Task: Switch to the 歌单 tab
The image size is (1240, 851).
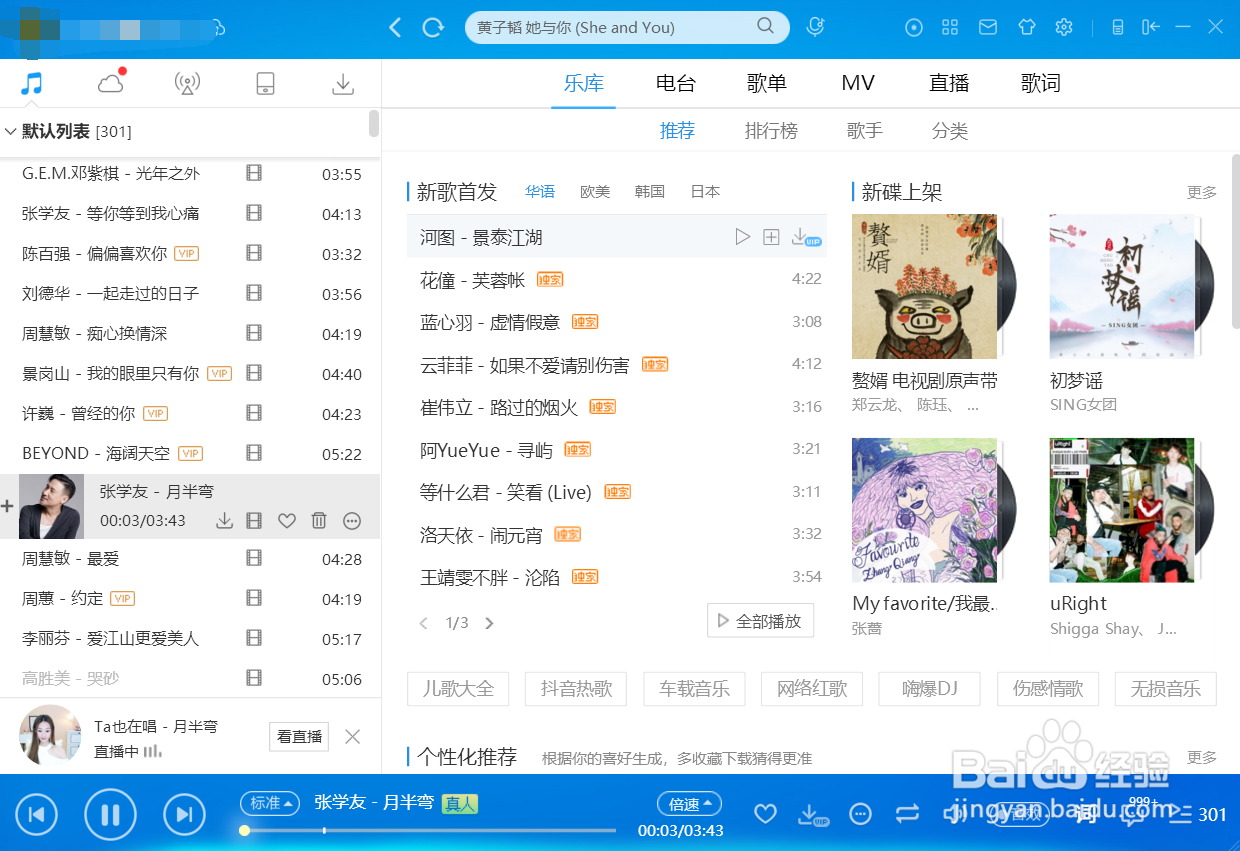Action: (x=767, y=83)
